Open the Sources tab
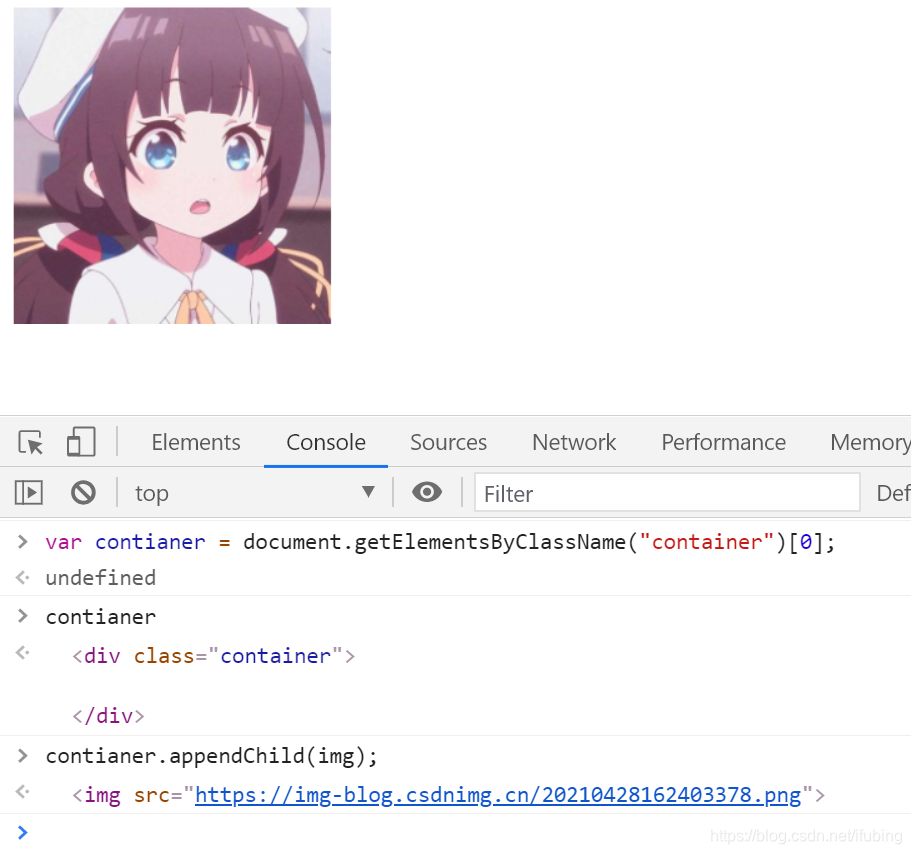This screenshot has width=911, height=854. (x=449, y=443)
